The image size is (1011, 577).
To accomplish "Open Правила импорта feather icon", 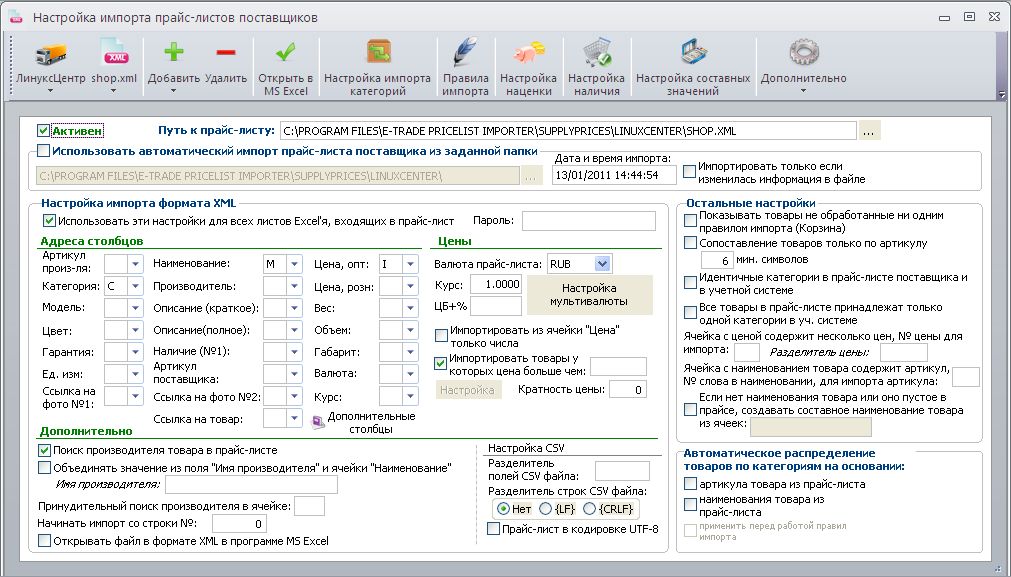I will (465, 52).
